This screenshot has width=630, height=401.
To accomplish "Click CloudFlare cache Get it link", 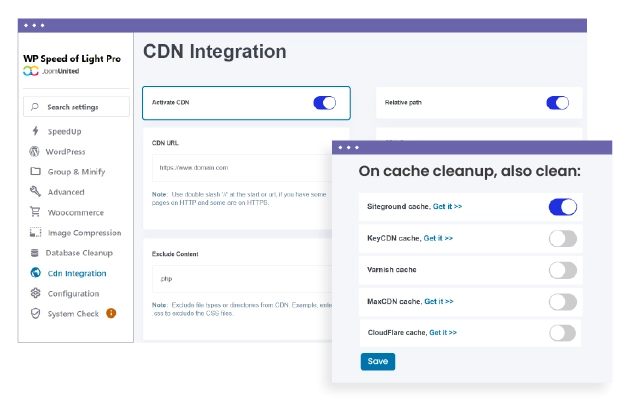I will pos(443,332).
